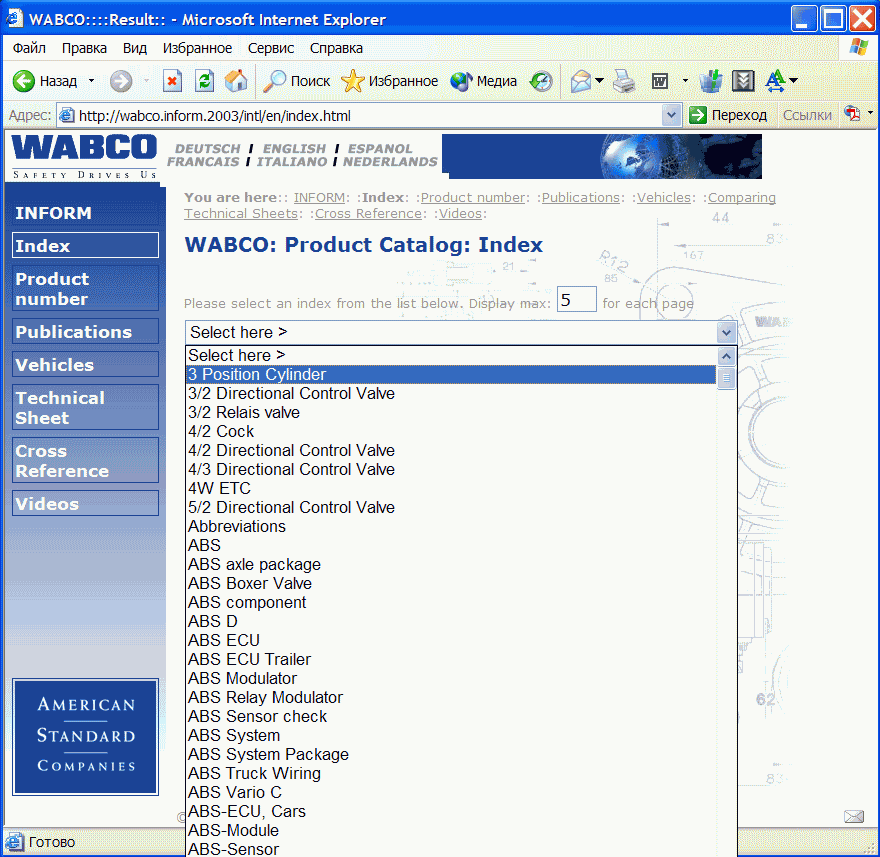880x857 pixels.
Task: Click the dropdown list scrollbar thumb
Action: click(726, 378)
